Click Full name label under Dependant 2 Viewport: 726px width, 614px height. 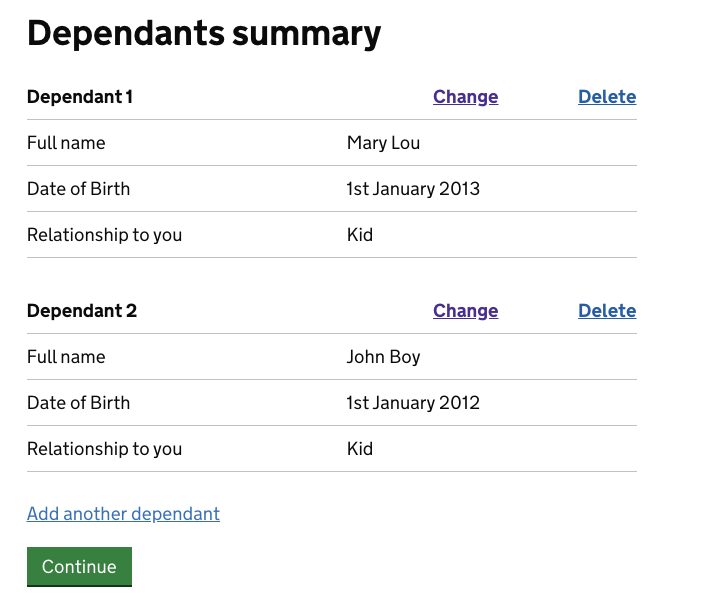click(66, 357)
